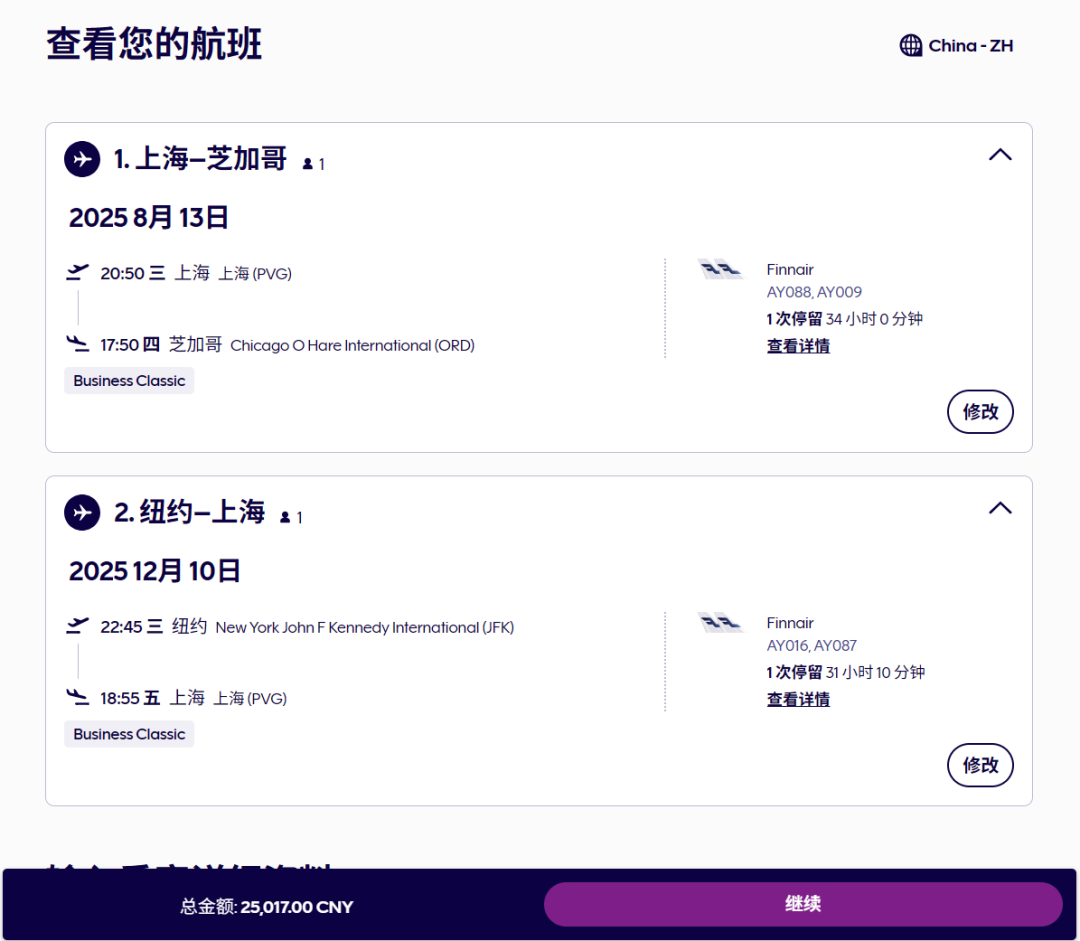Click the Finnair logo for AY088, AY009

(720, 269)
